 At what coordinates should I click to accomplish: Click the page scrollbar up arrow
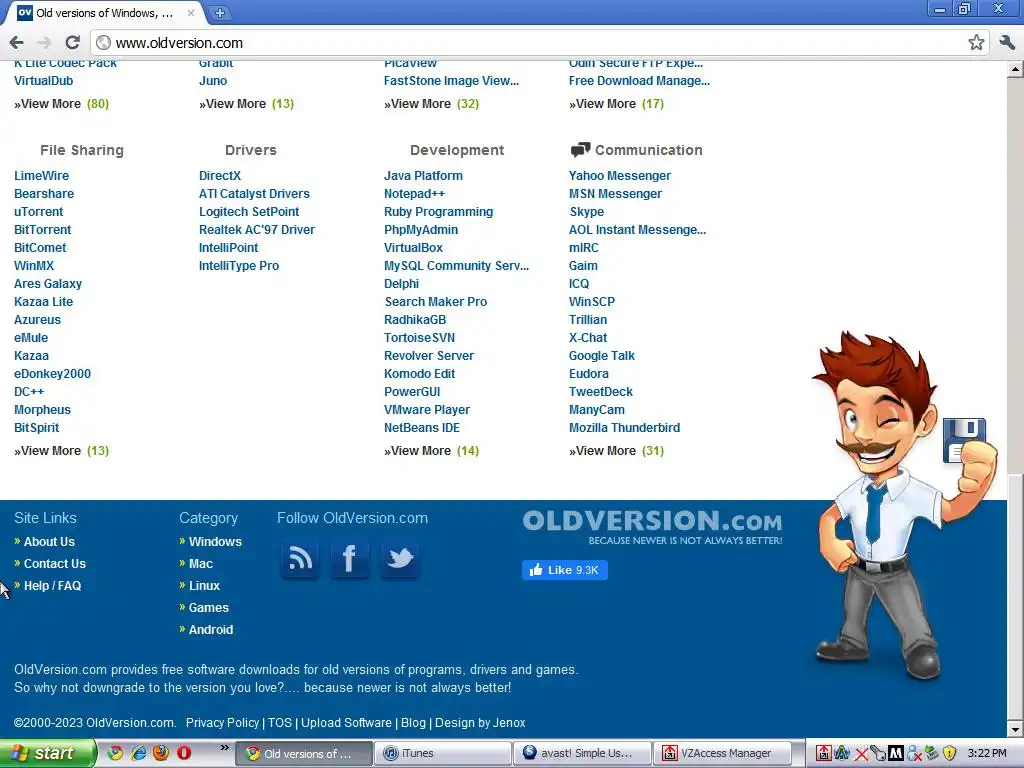point(1015,68)
